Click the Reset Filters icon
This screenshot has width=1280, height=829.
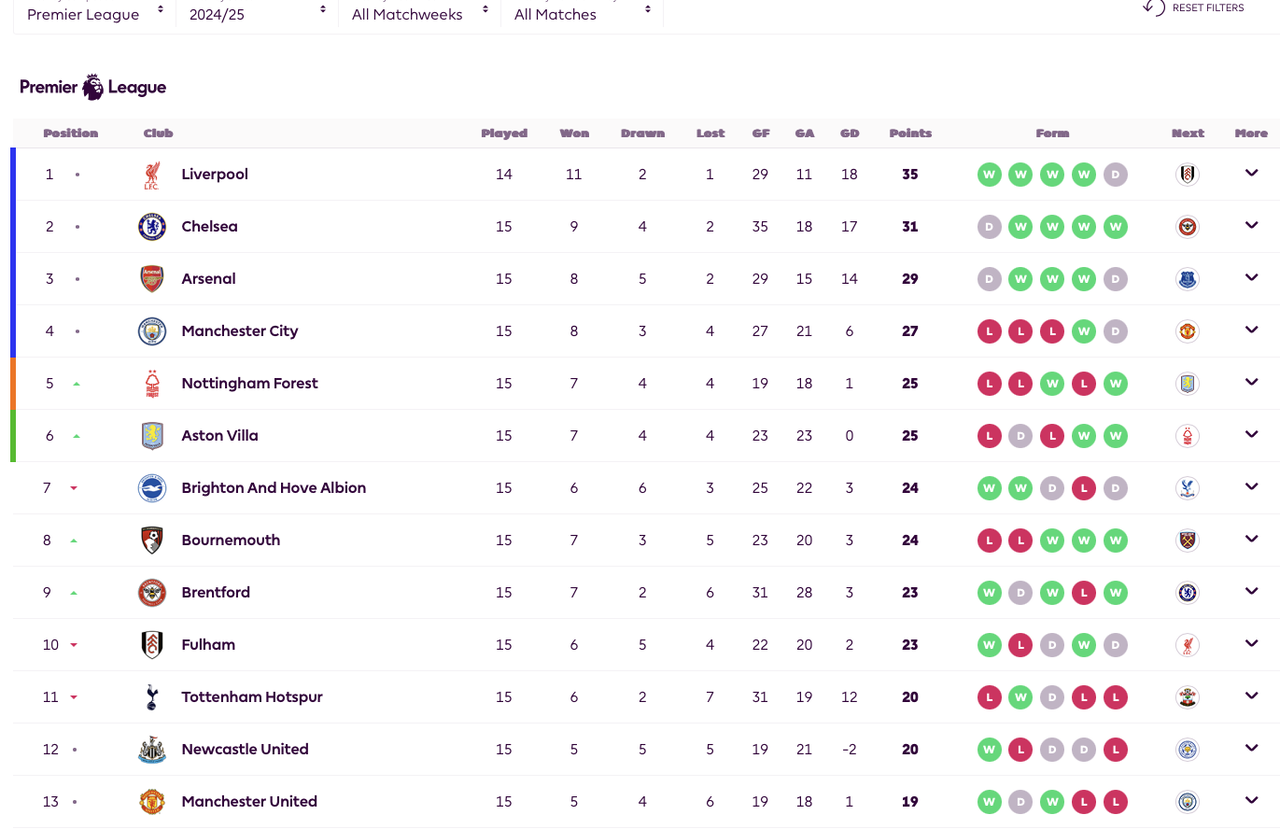pos(1154,7)
